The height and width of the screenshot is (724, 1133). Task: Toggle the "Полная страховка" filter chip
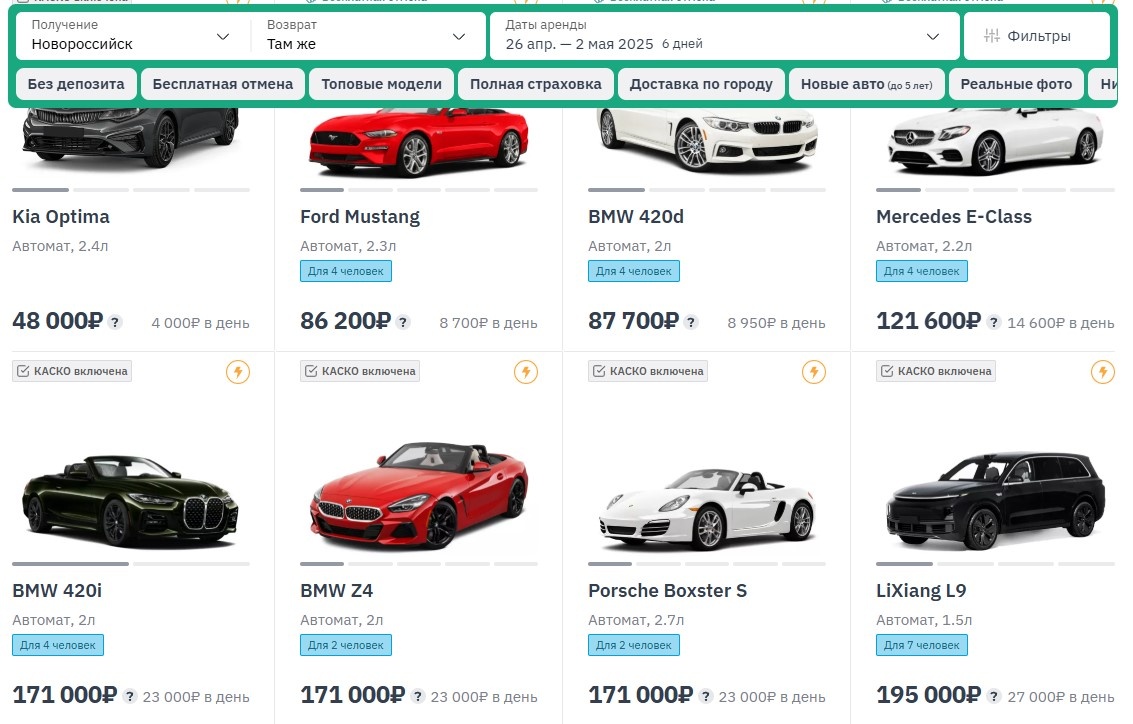point(536,84)
